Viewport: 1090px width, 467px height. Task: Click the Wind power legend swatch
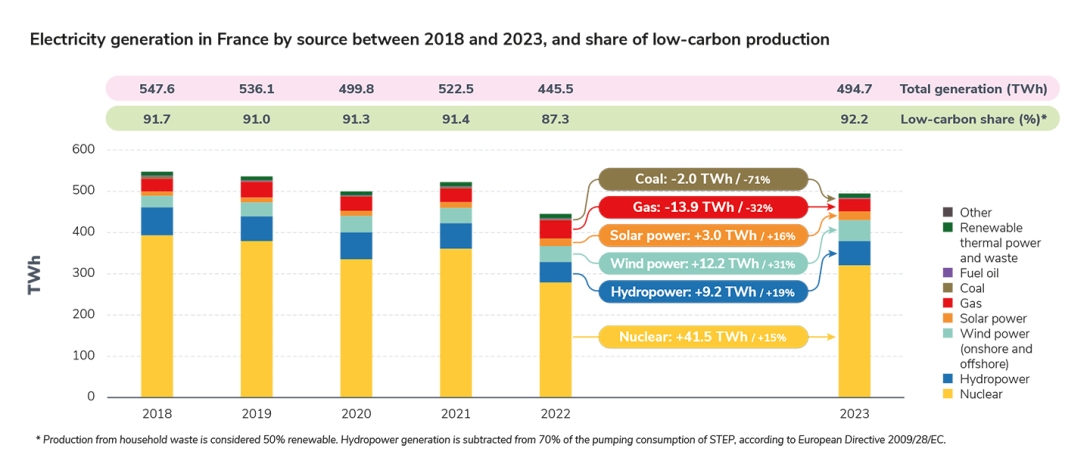947,334
